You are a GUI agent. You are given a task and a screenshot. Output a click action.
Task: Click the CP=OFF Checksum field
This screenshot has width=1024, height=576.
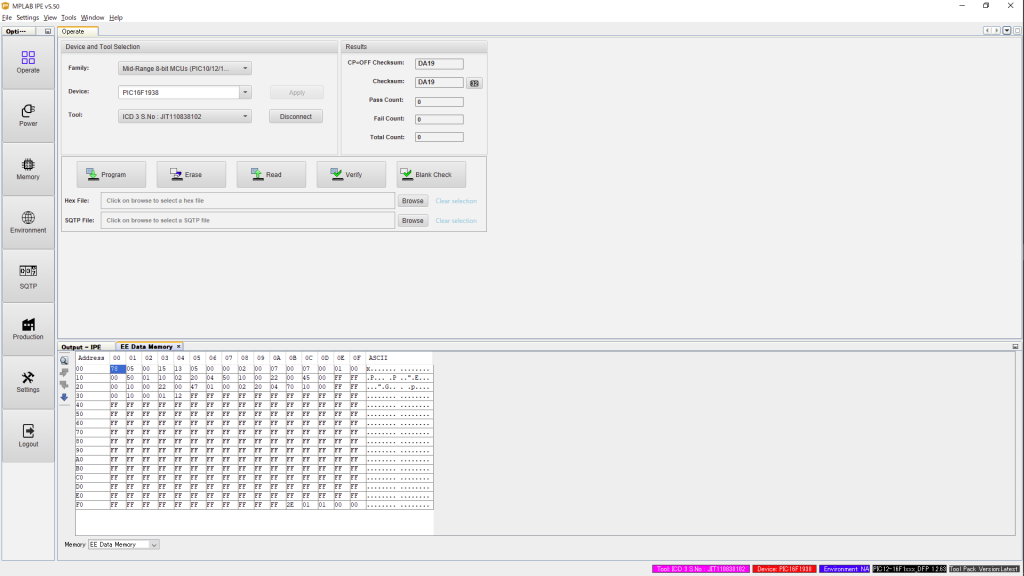tap(439, 64)
